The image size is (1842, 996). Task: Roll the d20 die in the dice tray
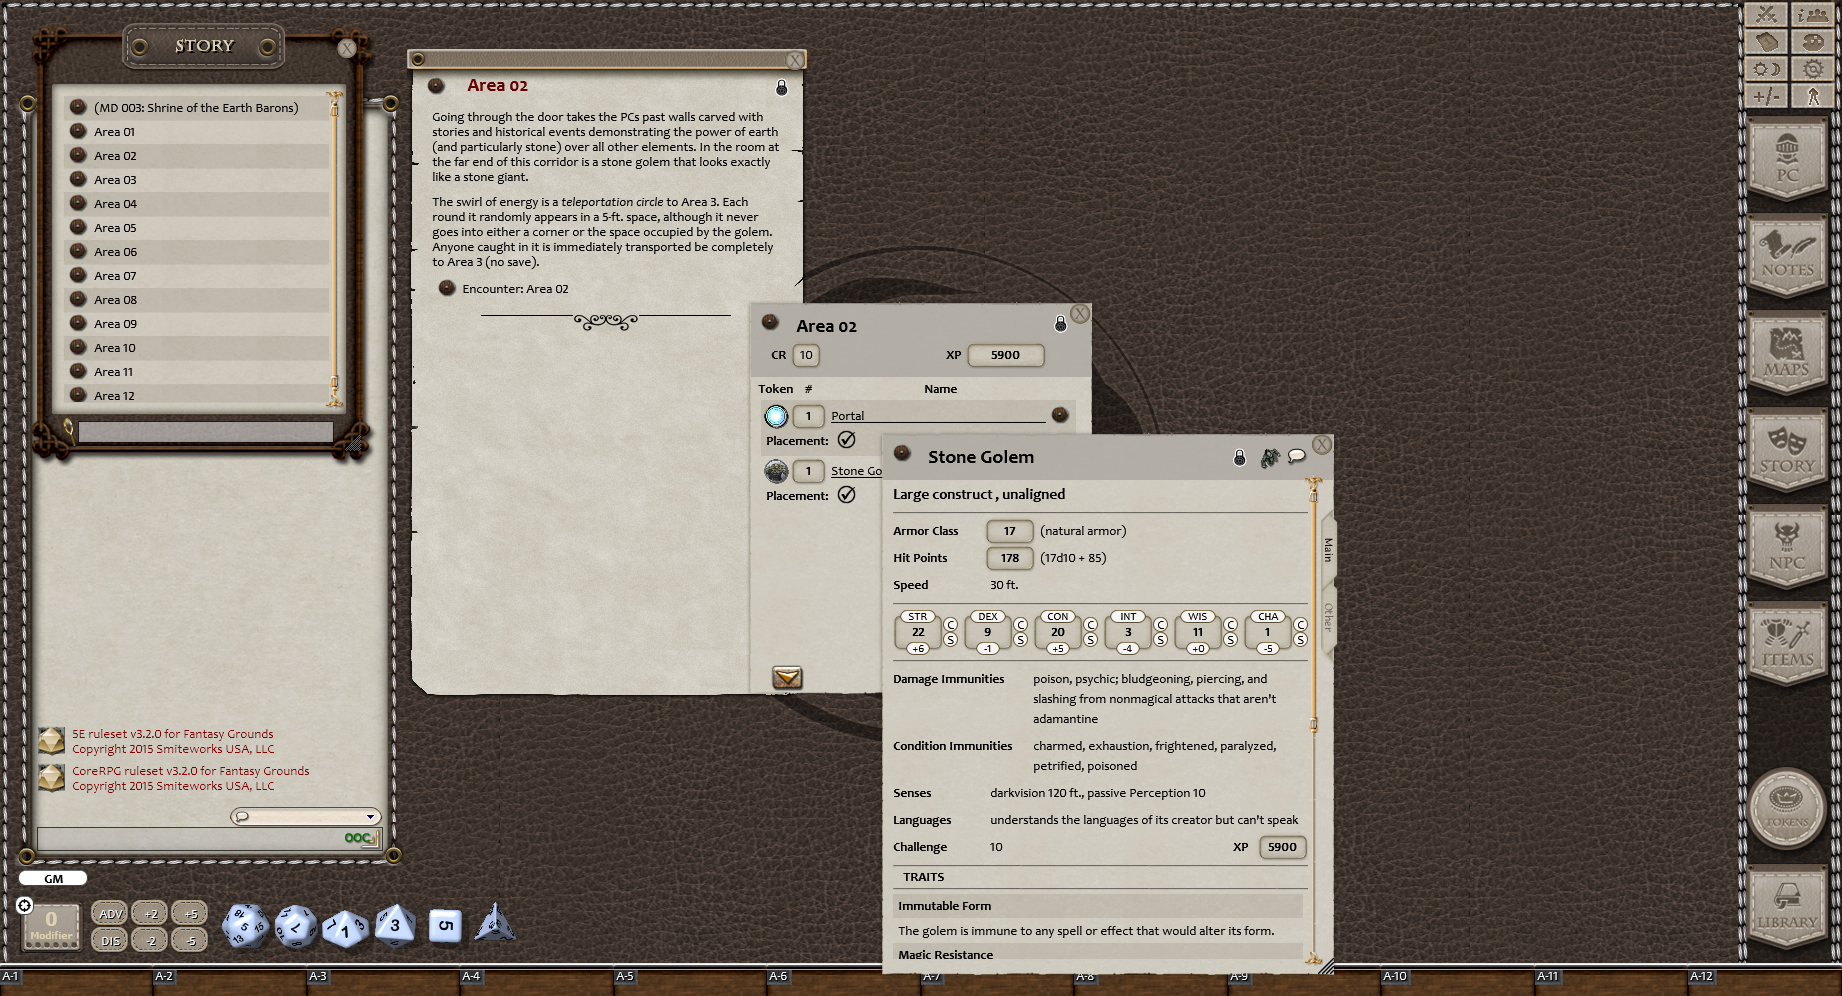point(245,925)
